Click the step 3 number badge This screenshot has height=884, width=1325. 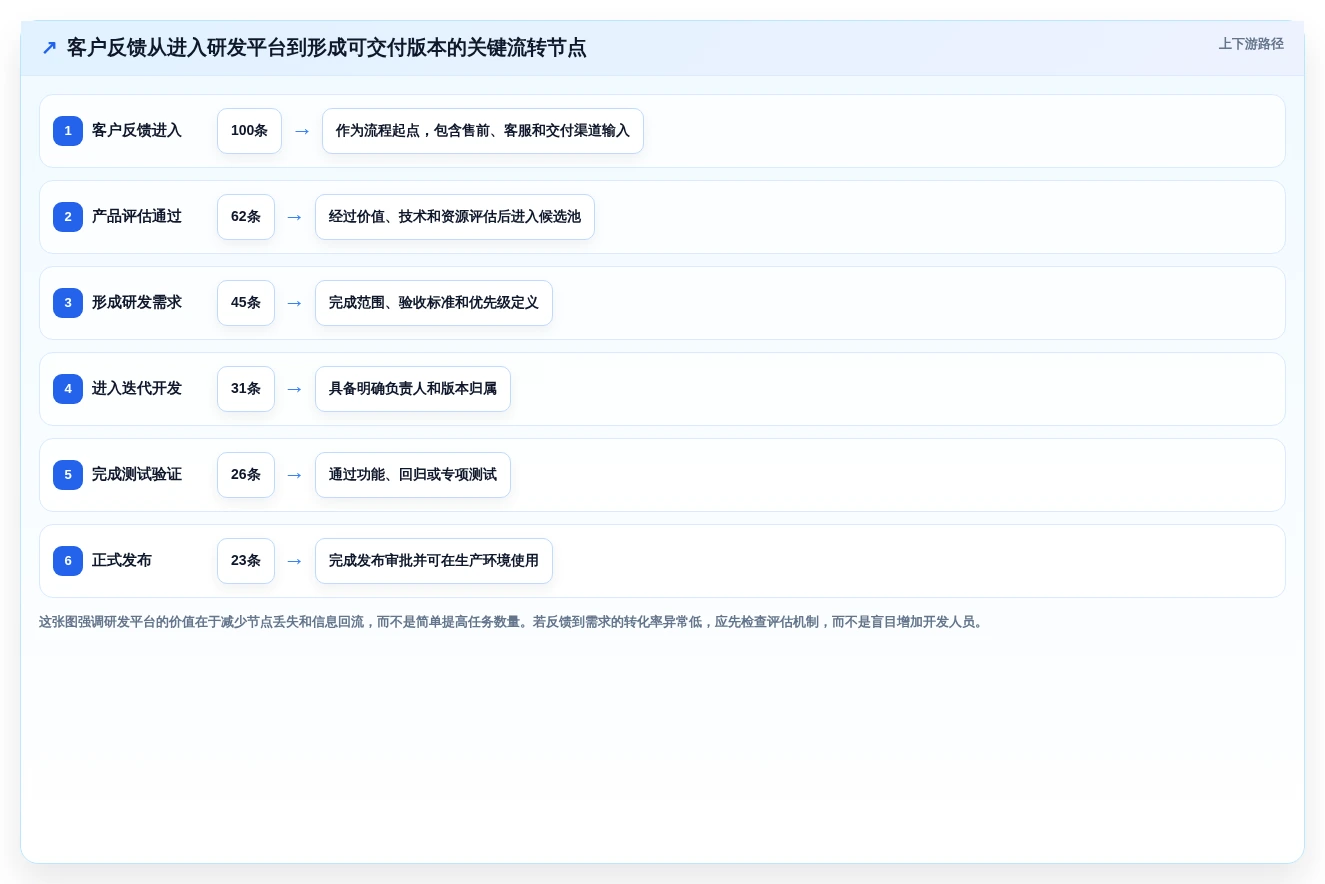(68, 303)
